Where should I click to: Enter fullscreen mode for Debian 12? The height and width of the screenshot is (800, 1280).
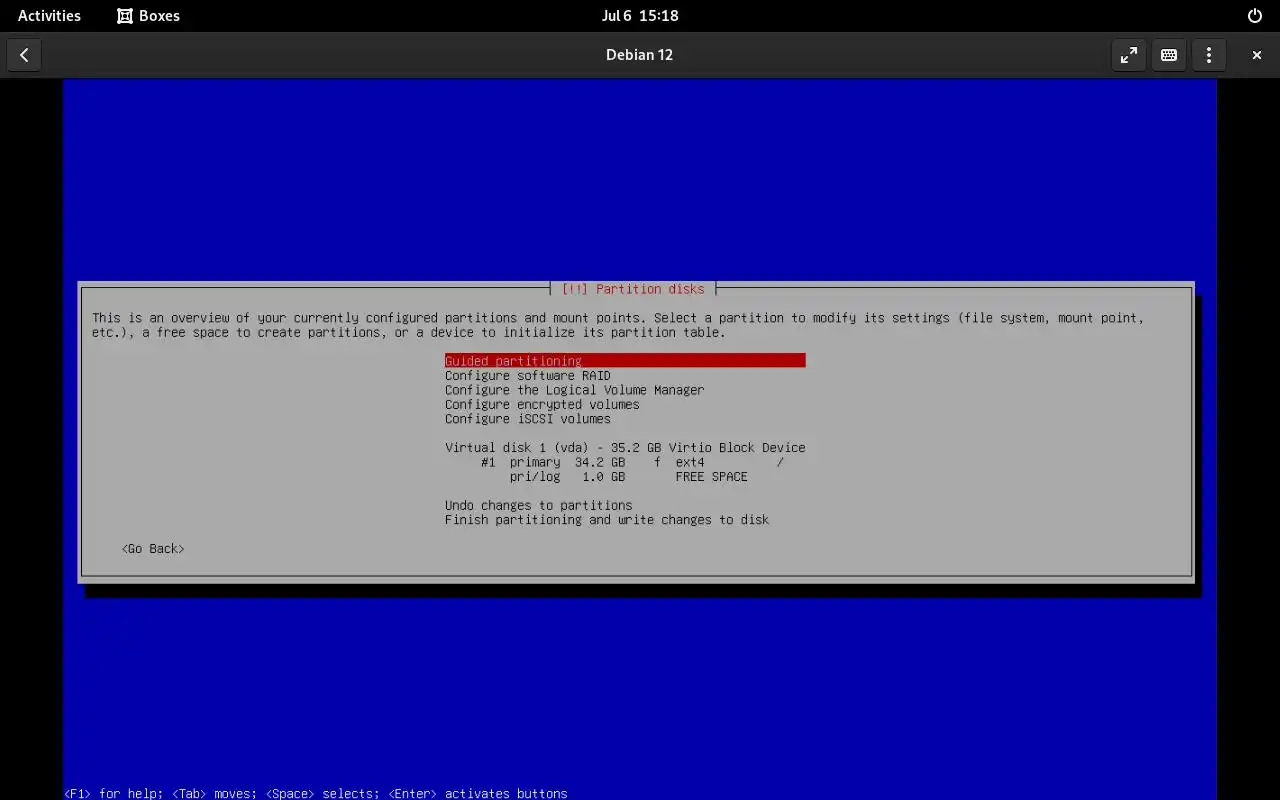[1129, 55]
